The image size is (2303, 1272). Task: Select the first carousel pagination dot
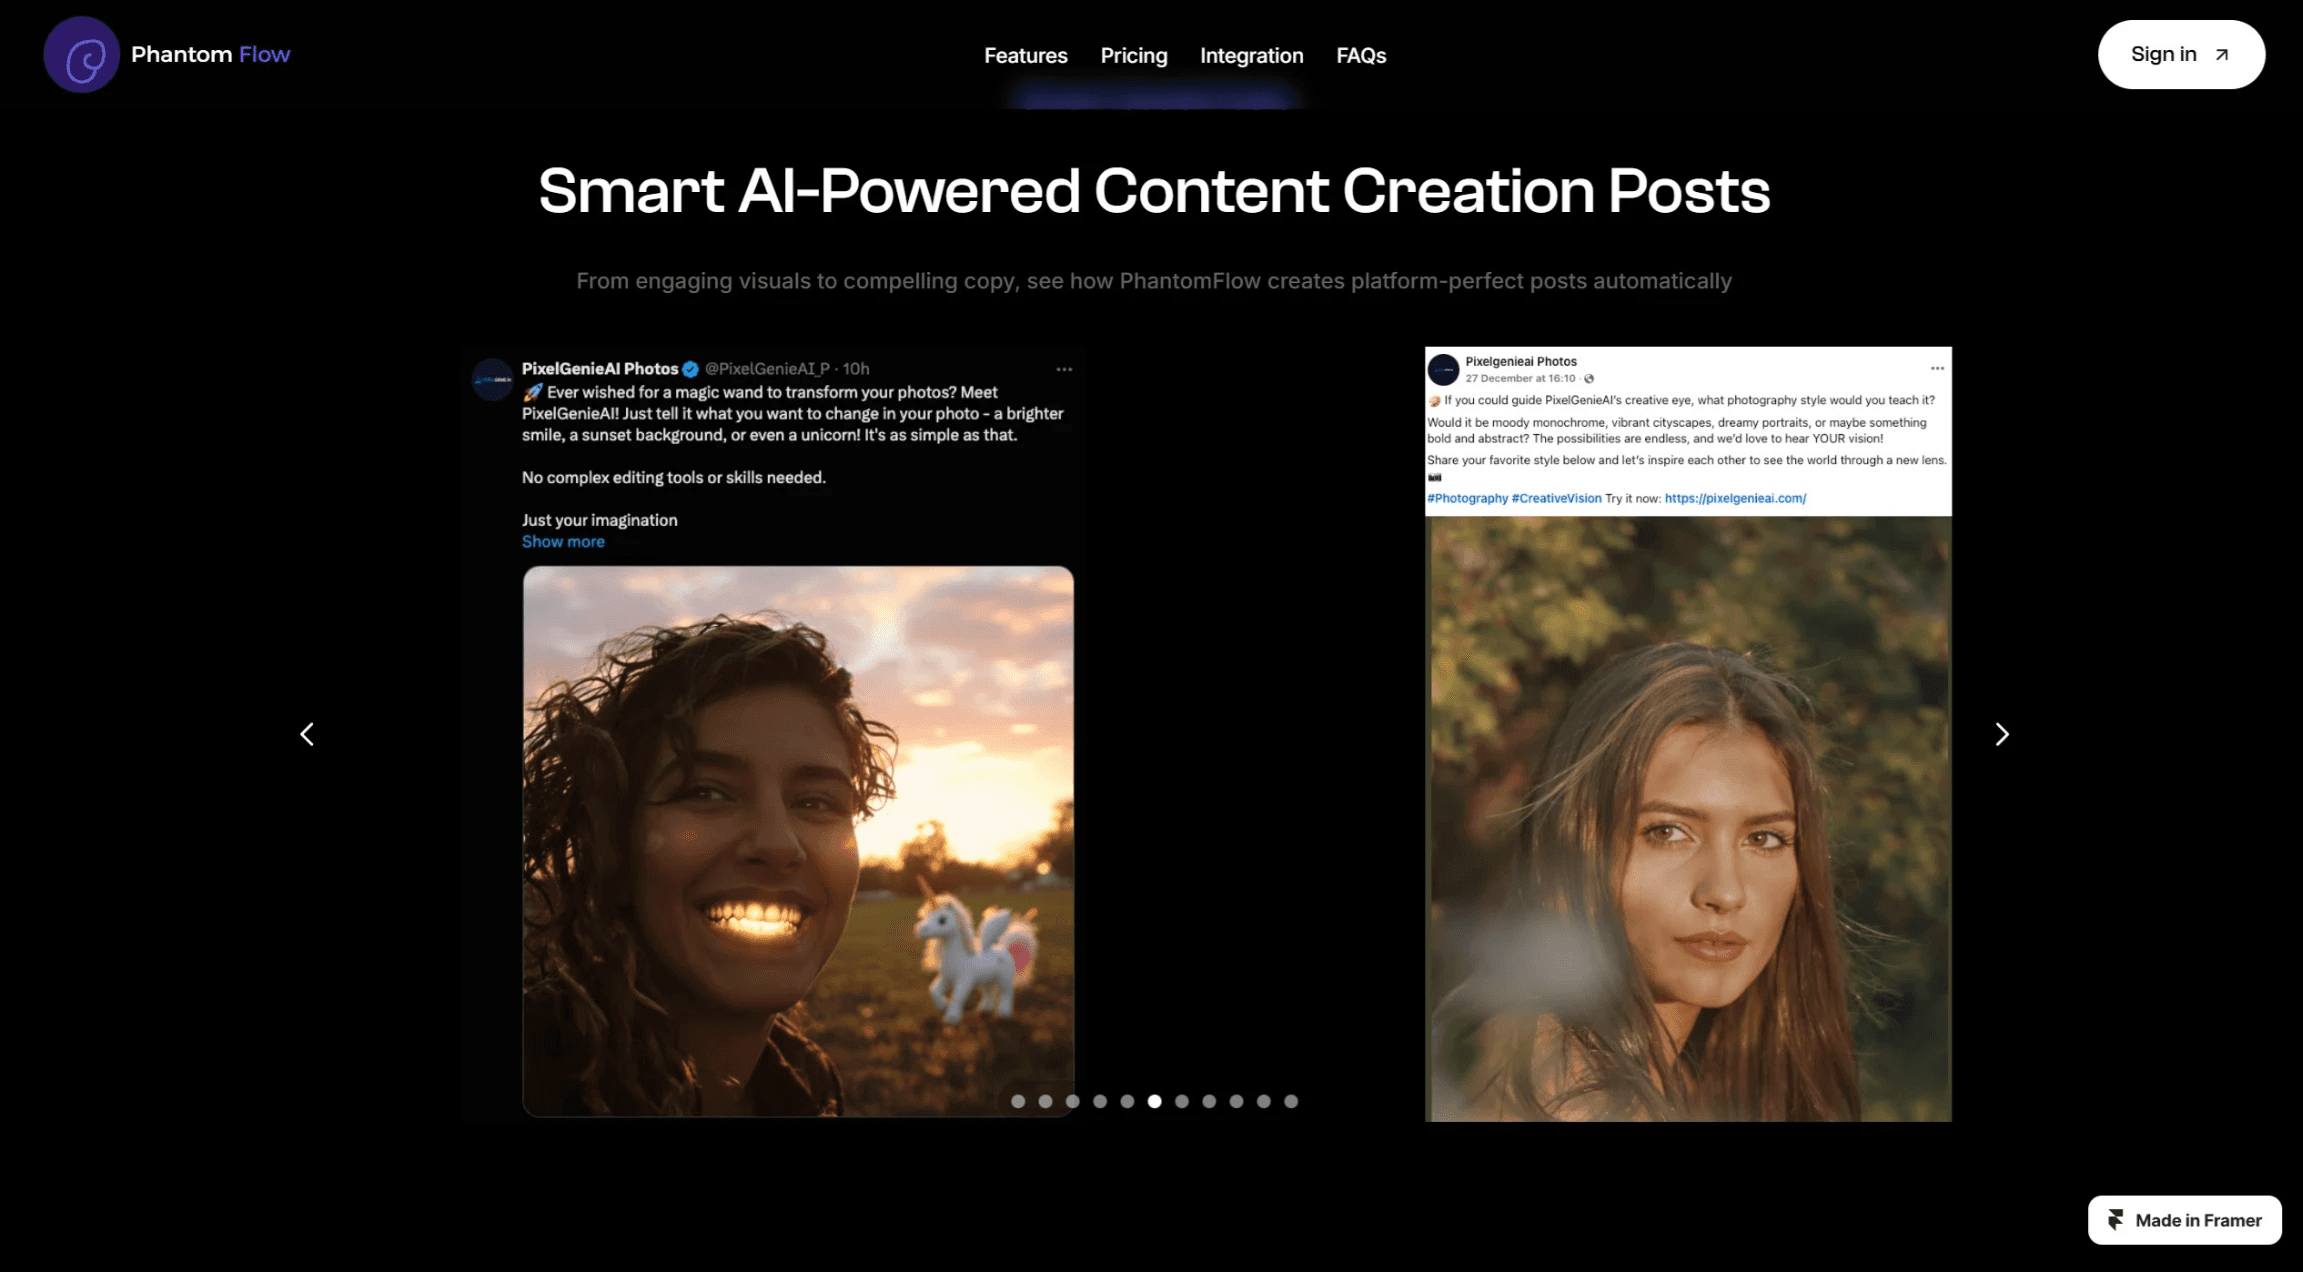1018,1101
